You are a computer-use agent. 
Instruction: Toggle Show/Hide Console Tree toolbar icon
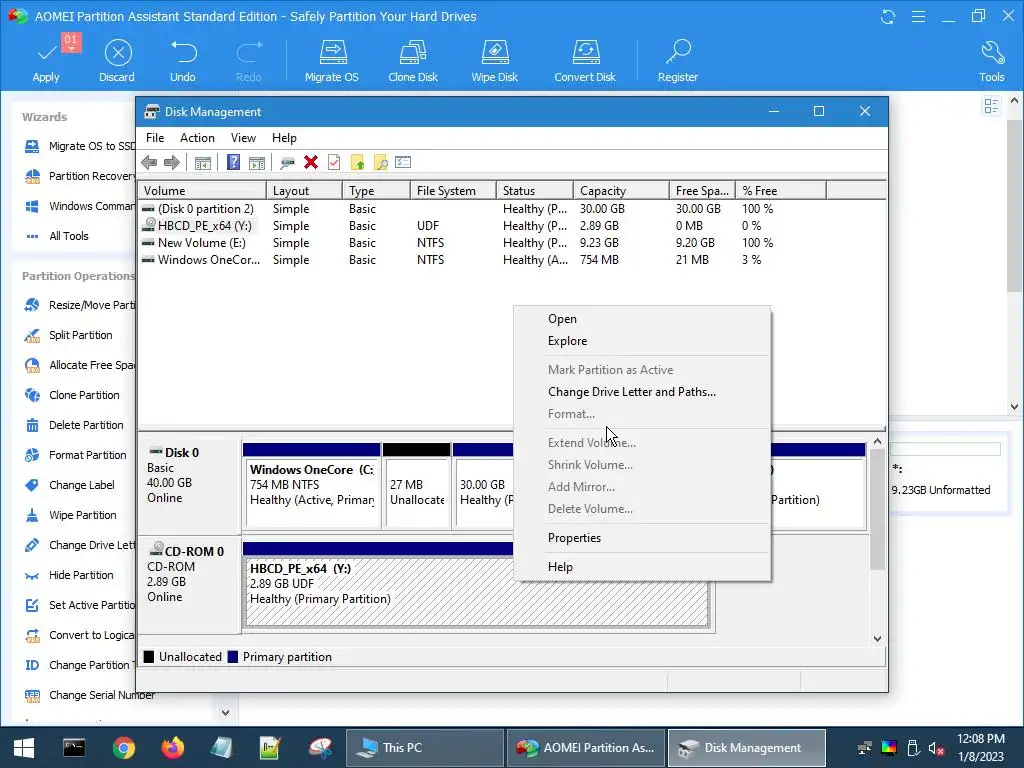pos(202,163)
